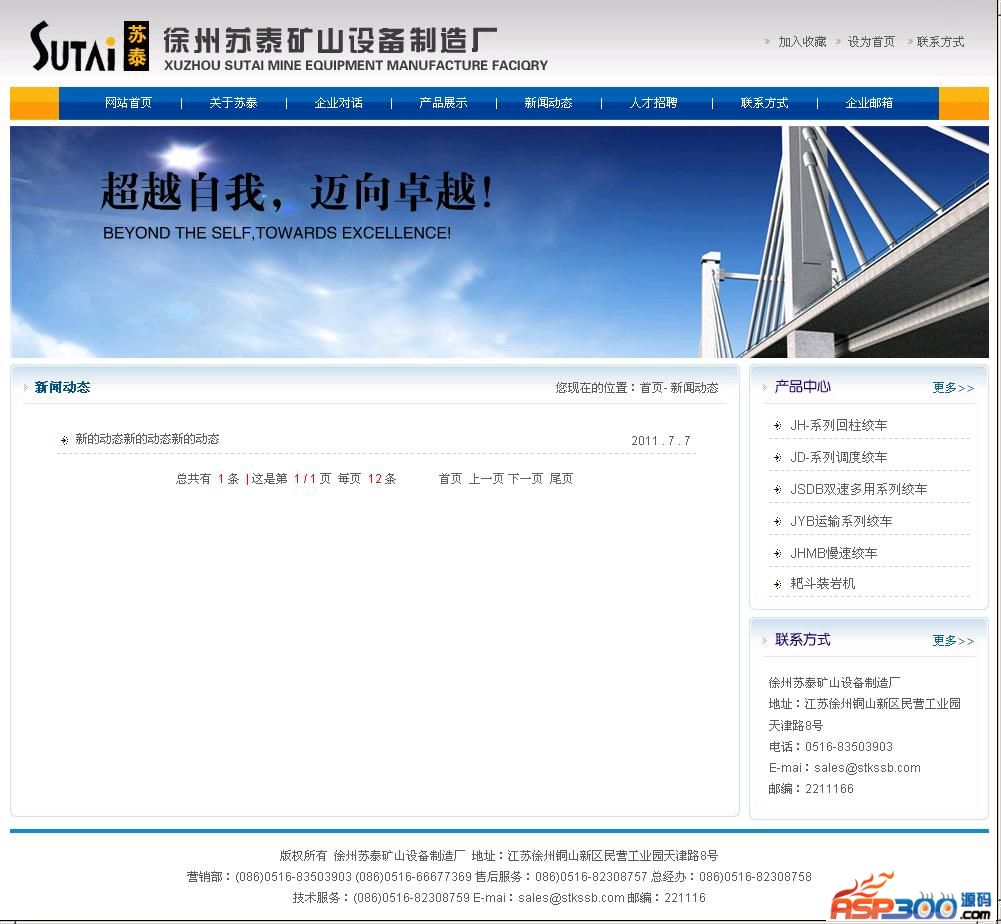1001x924 pixels.
Task: Open product JYB运输系列绞车
Action: coord(841,521)
